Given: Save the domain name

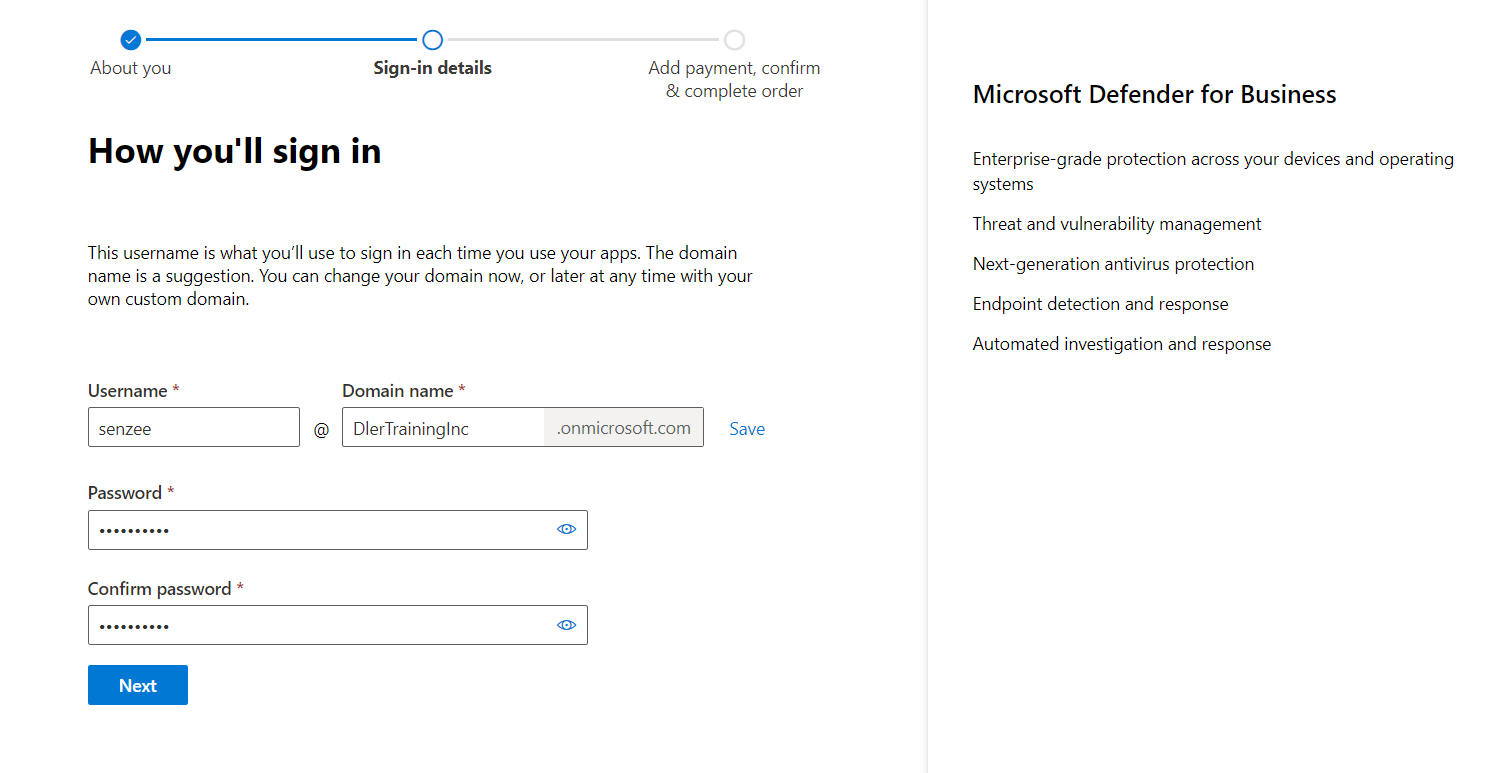Looking at the screenshot, I should pyautogui.click(x=747, y=429).
